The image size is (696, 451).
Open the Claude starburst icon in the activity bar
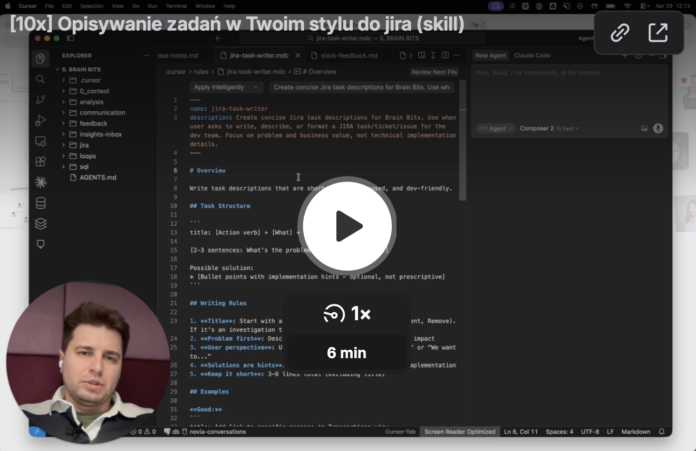(40, 182)
